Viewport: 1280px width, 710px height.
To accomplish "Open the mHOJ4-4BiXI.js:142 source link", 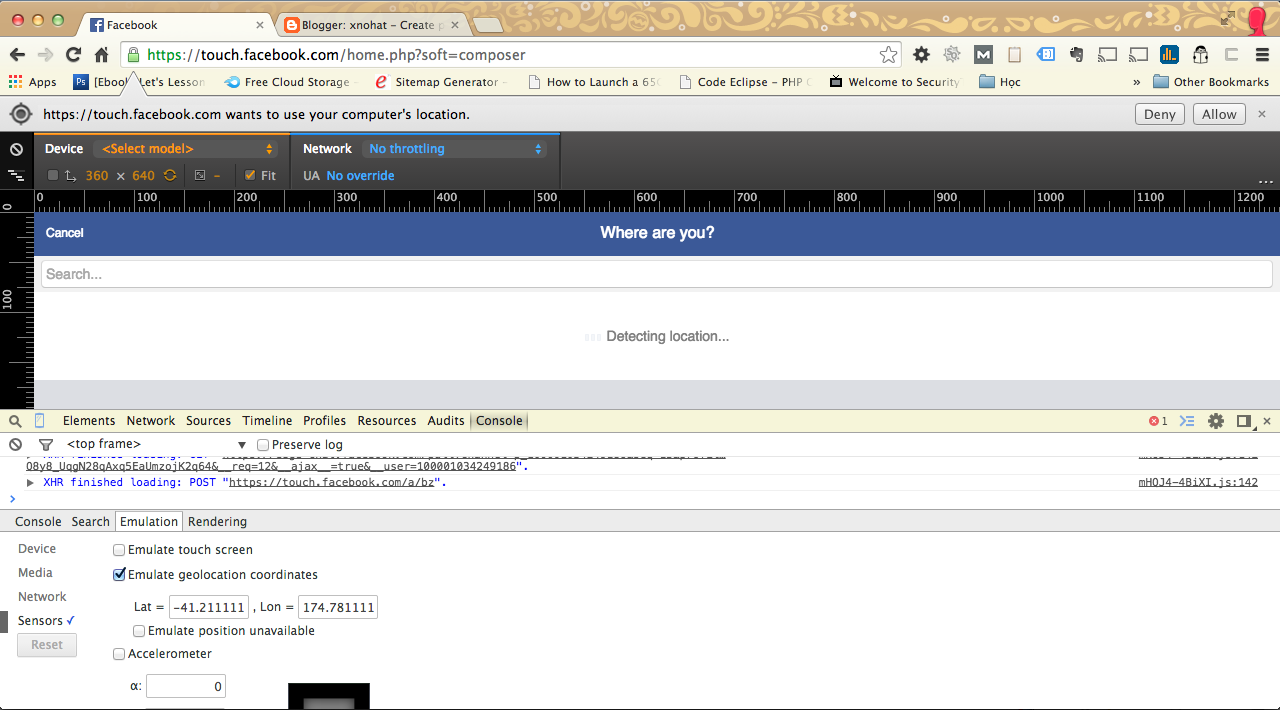I will [x=1198, y=482].
